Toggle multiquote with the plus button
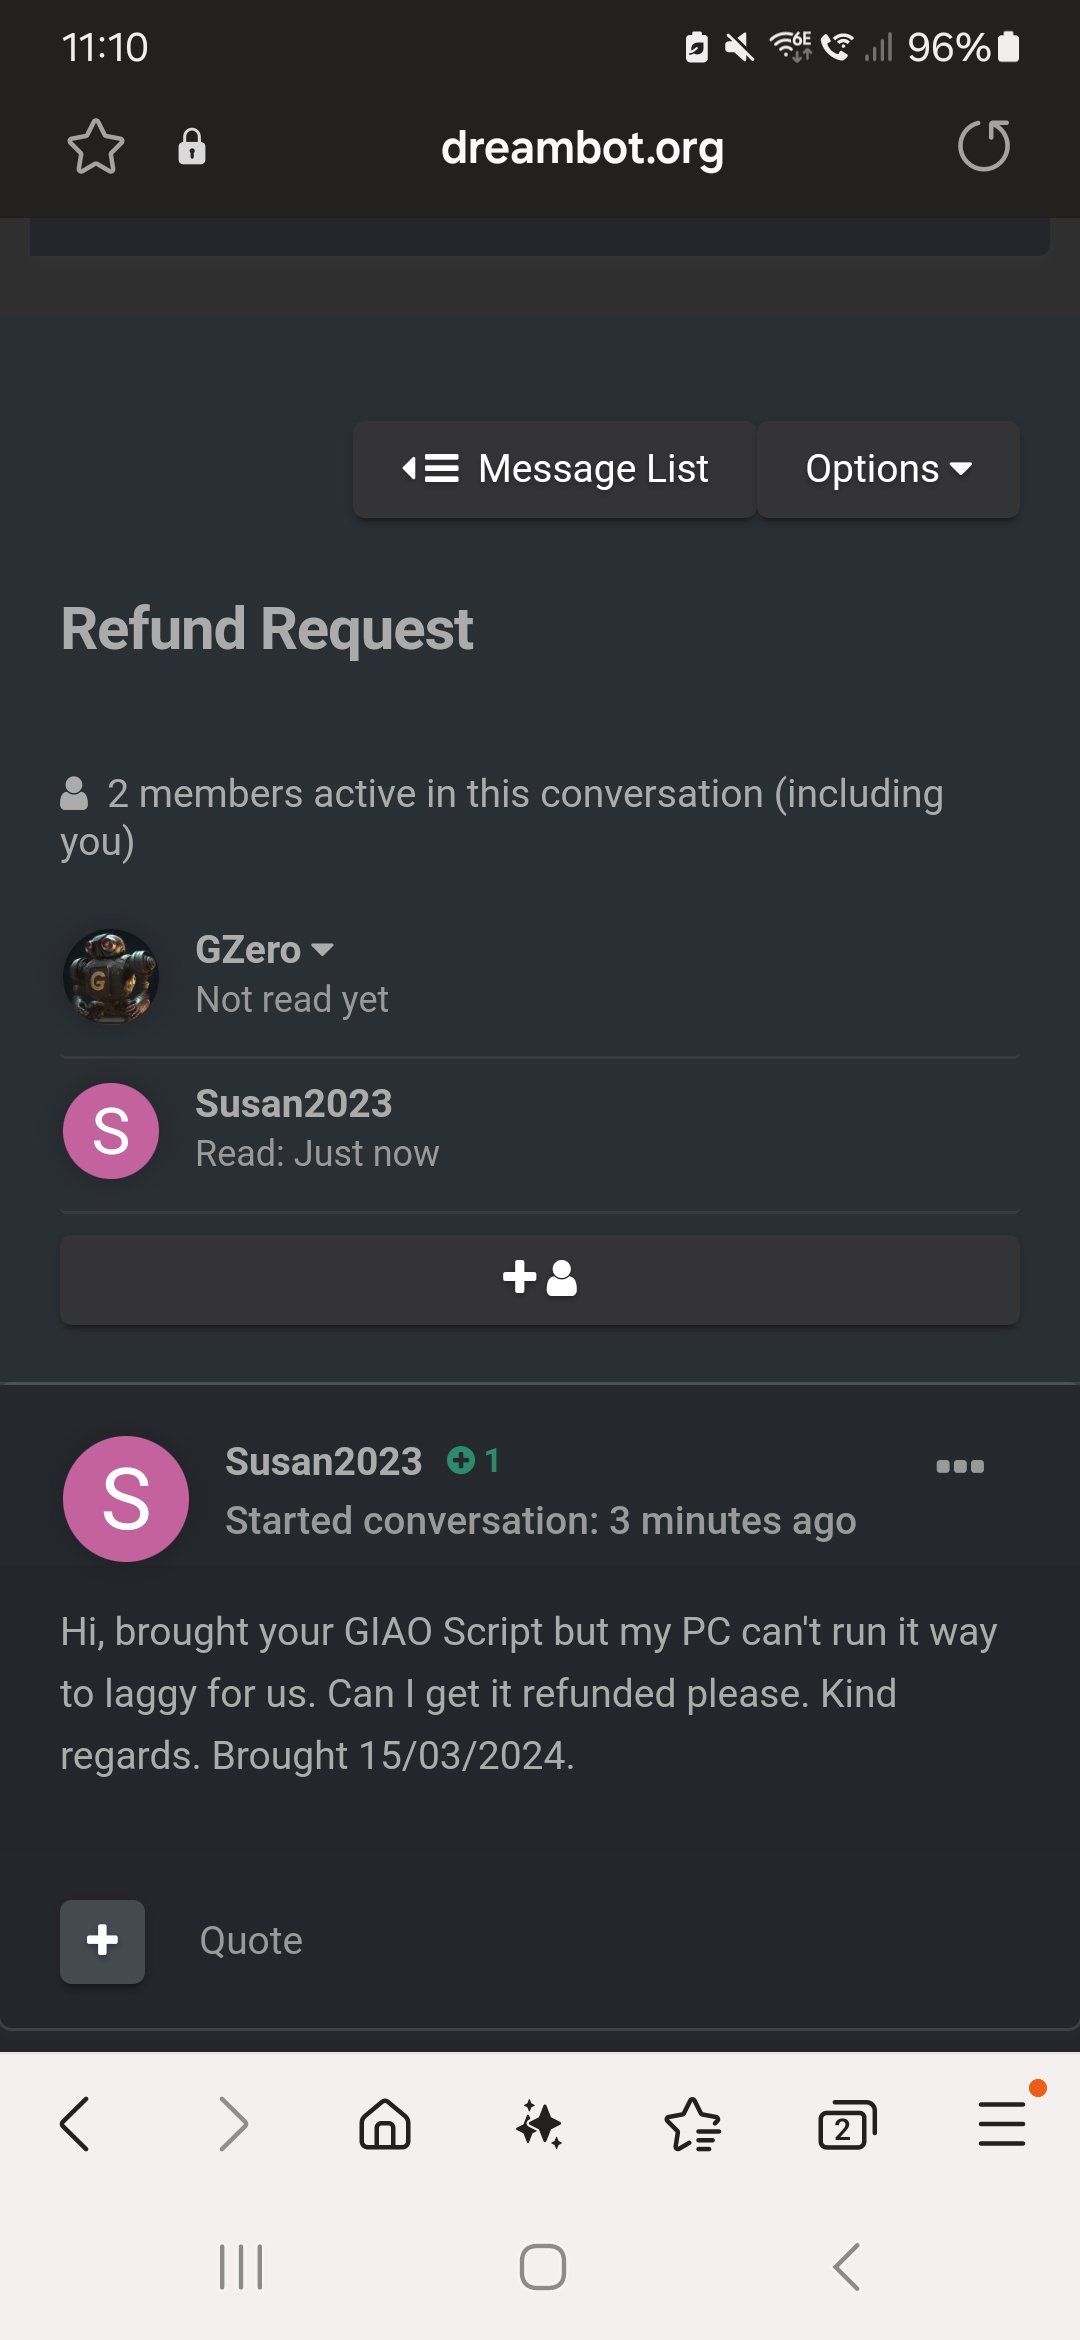 tap(102, 1941)
